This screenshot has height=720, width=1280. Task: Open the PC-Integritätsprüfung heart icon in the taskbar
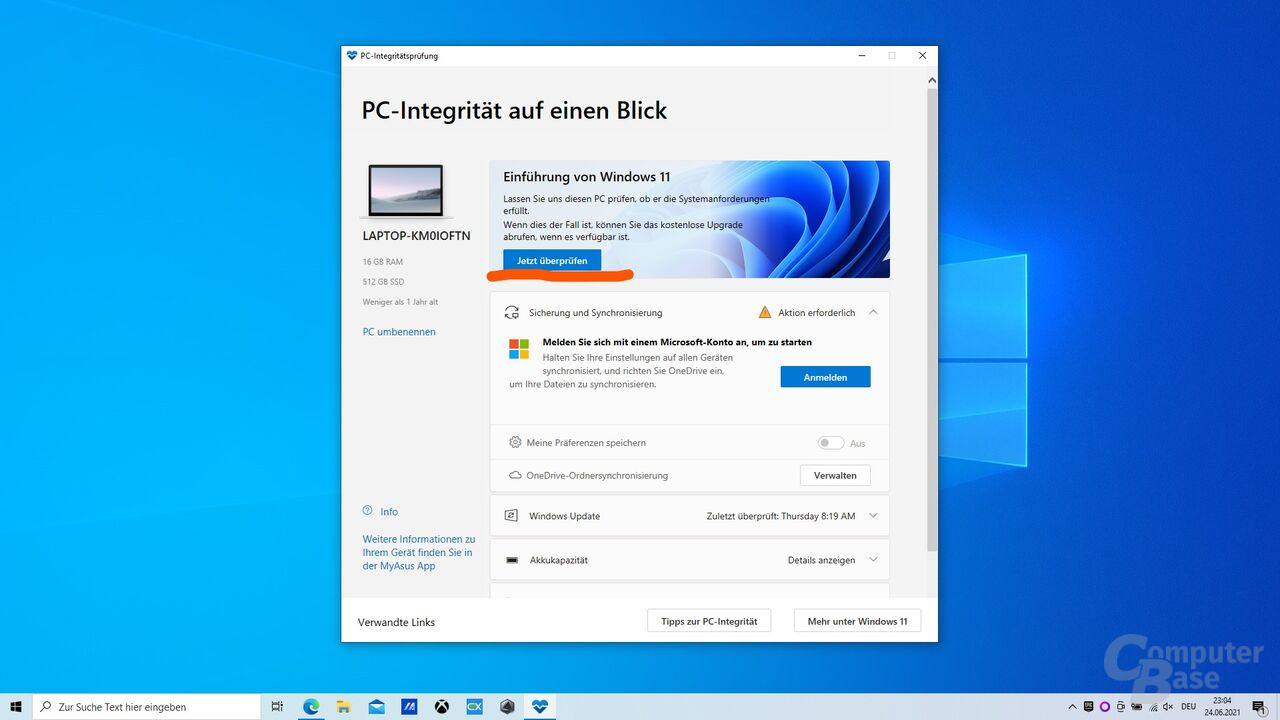(539, 706)
